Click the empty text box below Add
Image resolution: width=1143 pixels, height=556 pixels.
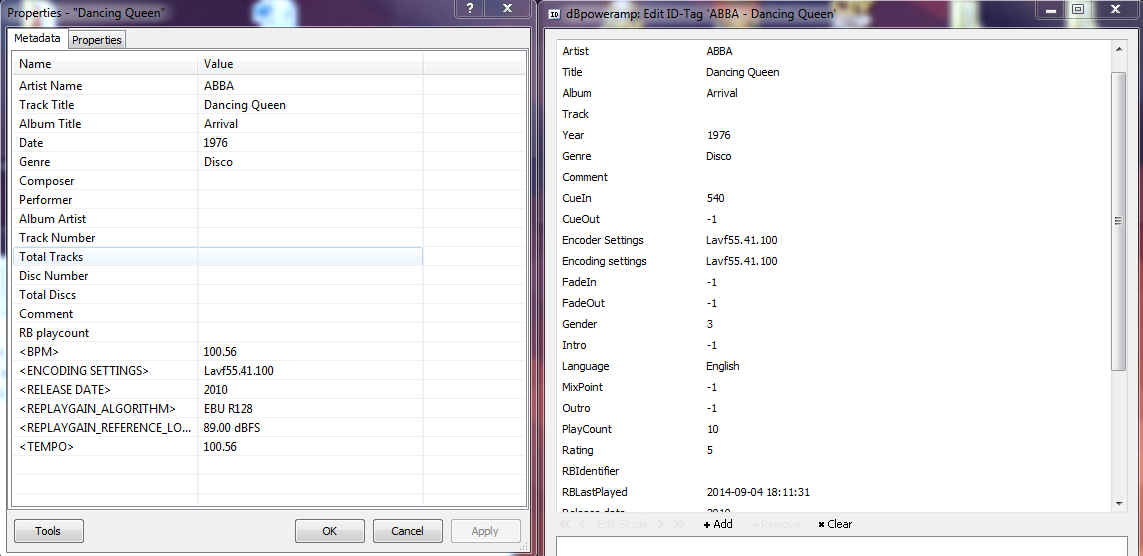842,546
